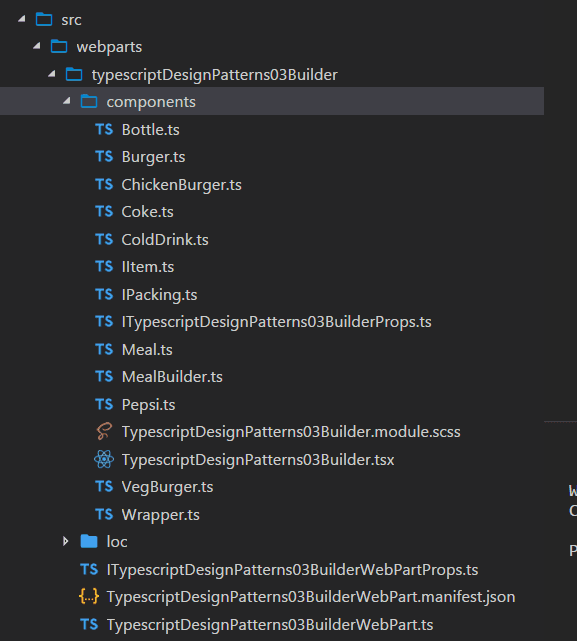Select ITypescriptDesignPatterns03BuilderProps.ts file
The height and width of the screenshot is (641, 577).
coord(276,322)
